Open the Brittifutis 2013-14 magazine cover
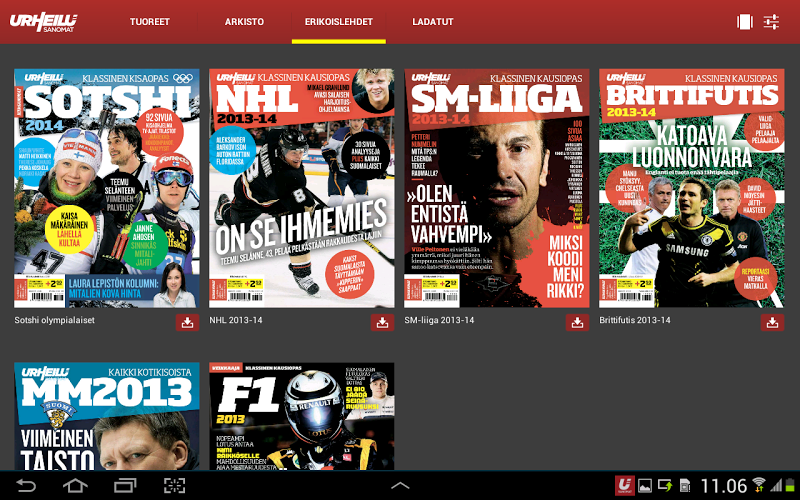The image size is (800, 500). [691, 188]
